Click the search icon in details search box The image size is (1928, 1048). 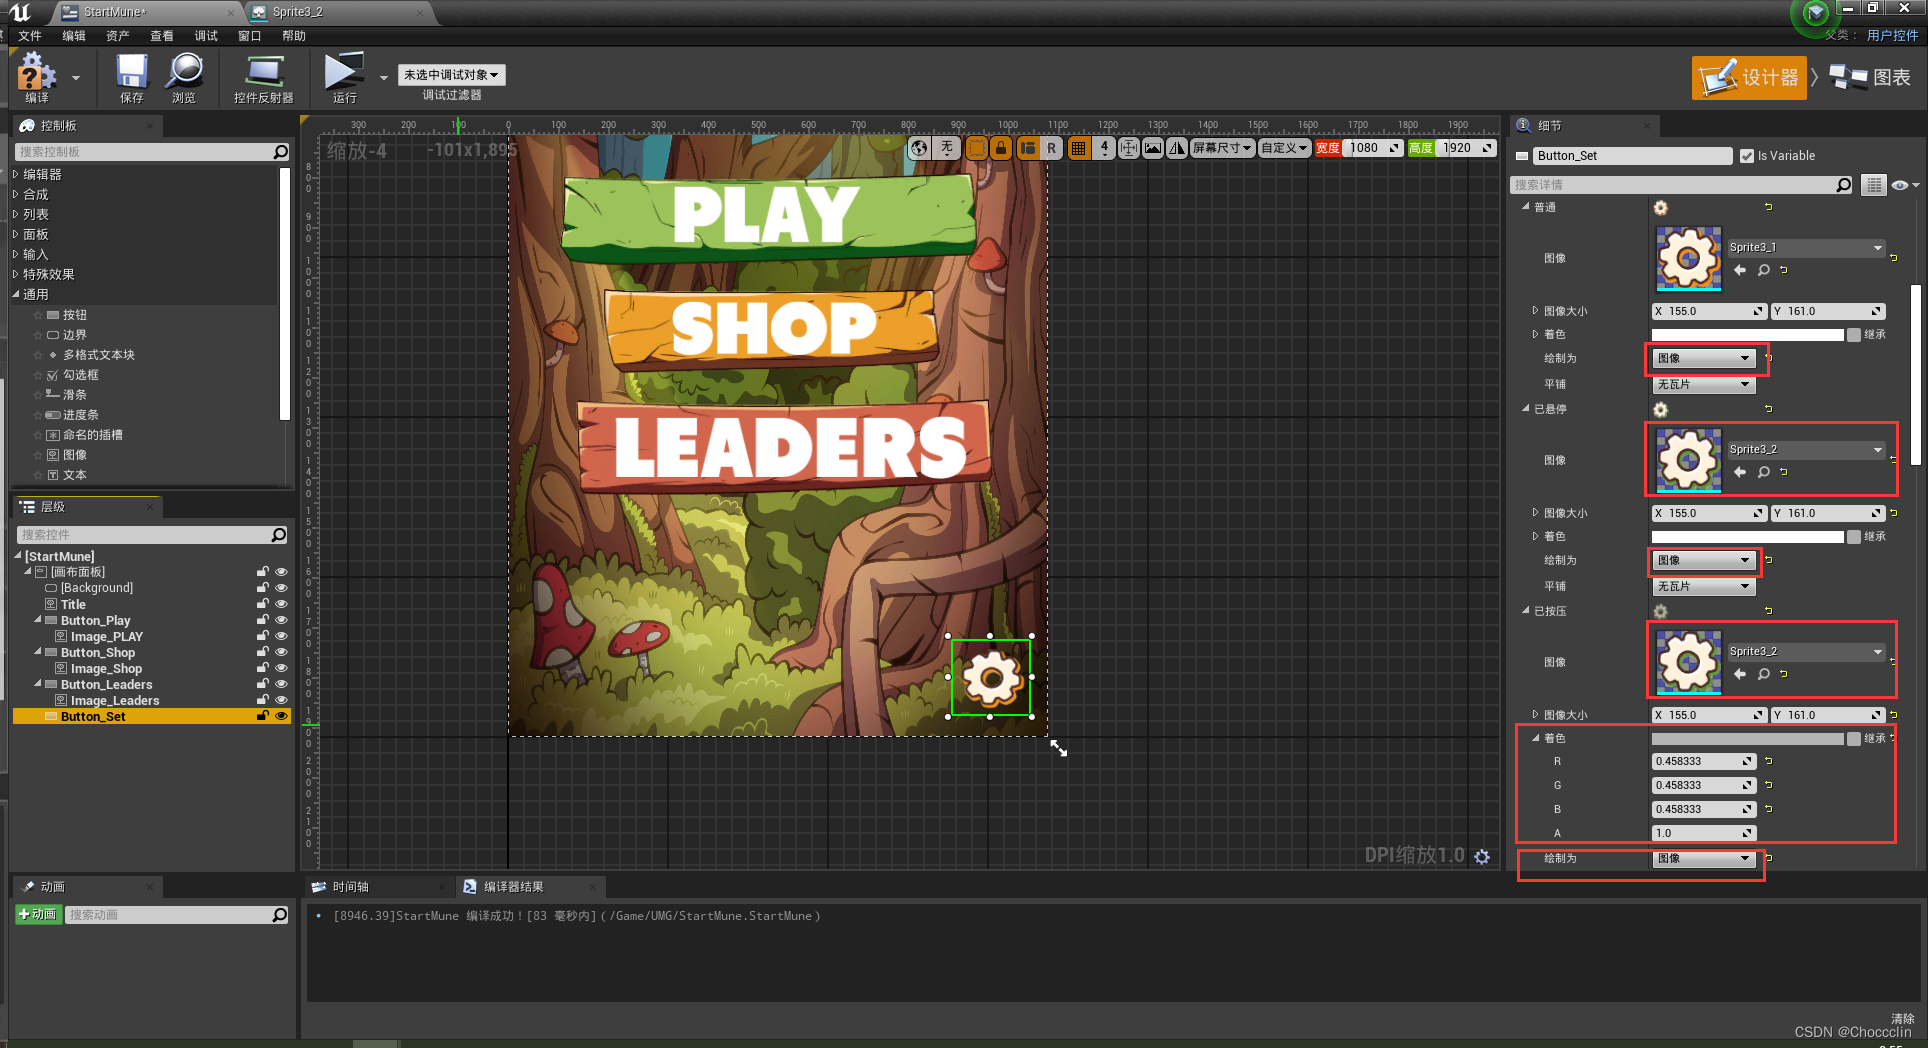pyautogui.click(x=1844, y=185)
